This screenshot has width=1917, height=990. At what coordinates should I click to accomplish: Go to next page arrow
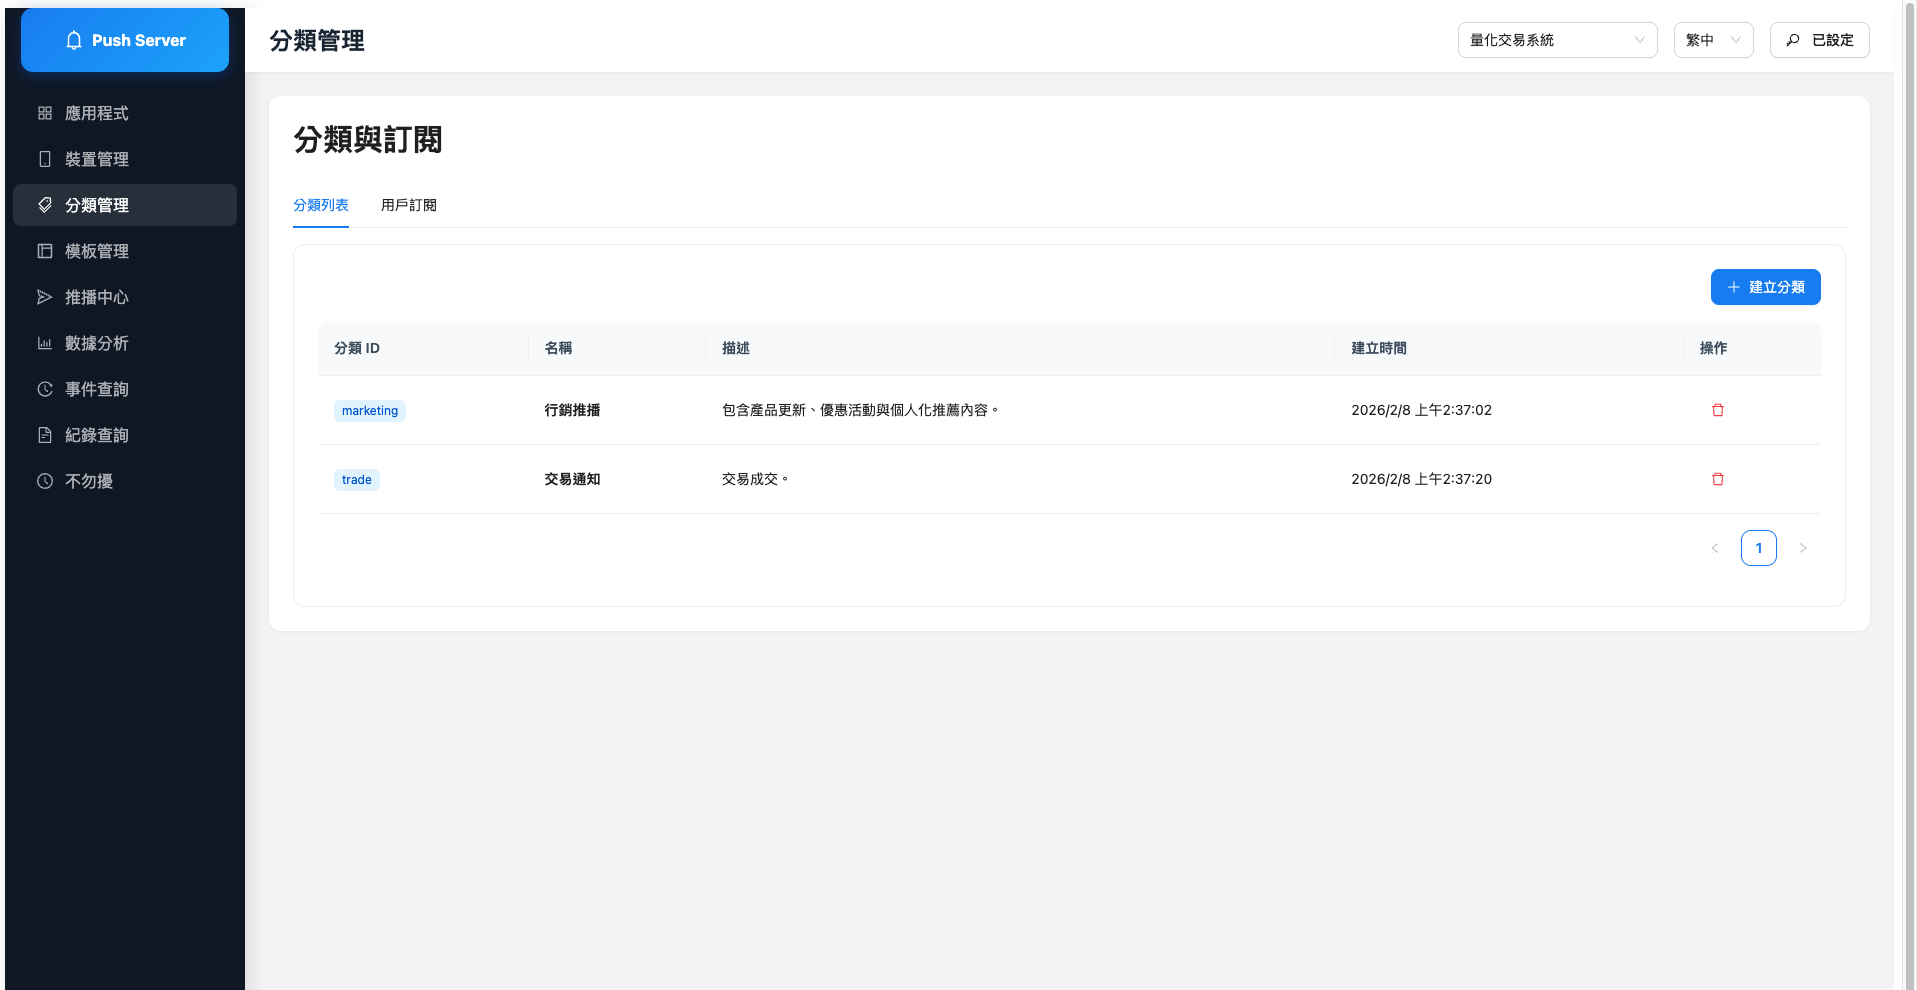pos(1803,548)
